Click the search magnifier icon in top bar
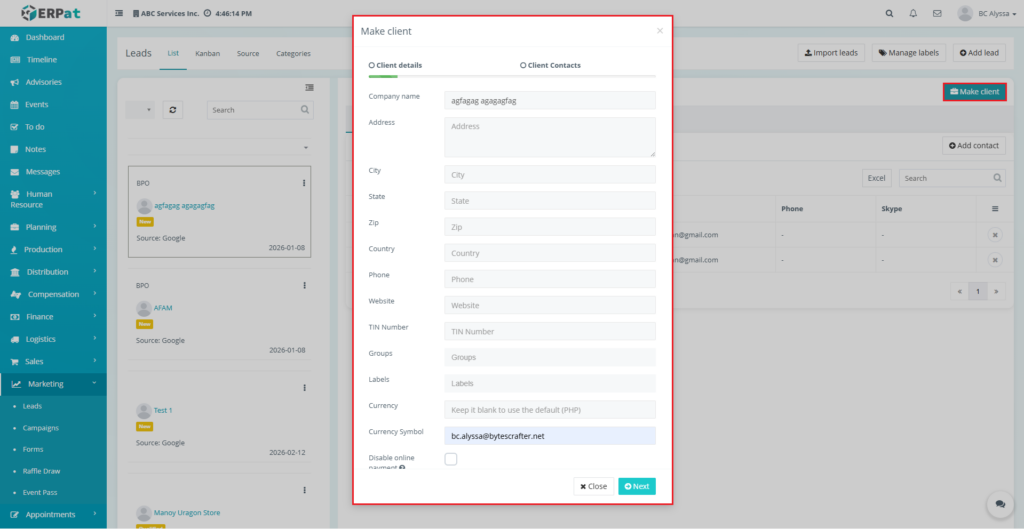 (x=890, y=14)
